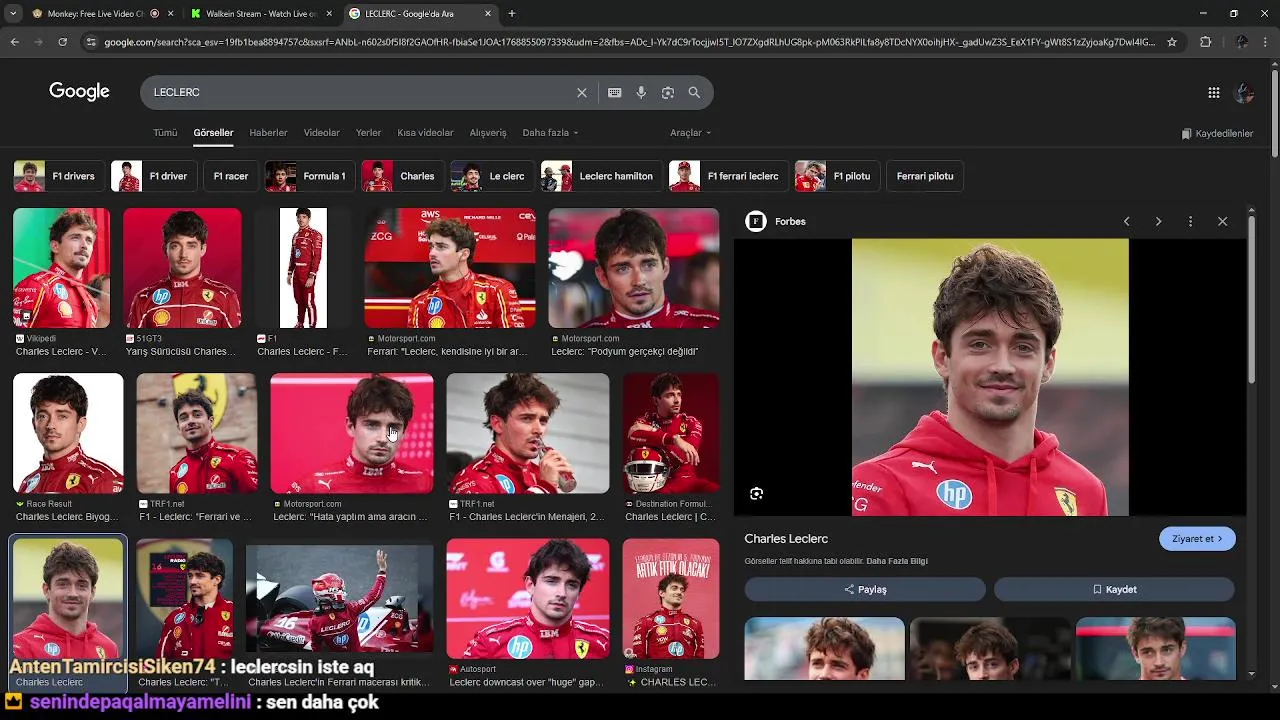Close the Monkey Free Live Video tab
The height and width of the screenshot is (720, 1280).
(x=170, y=14)
